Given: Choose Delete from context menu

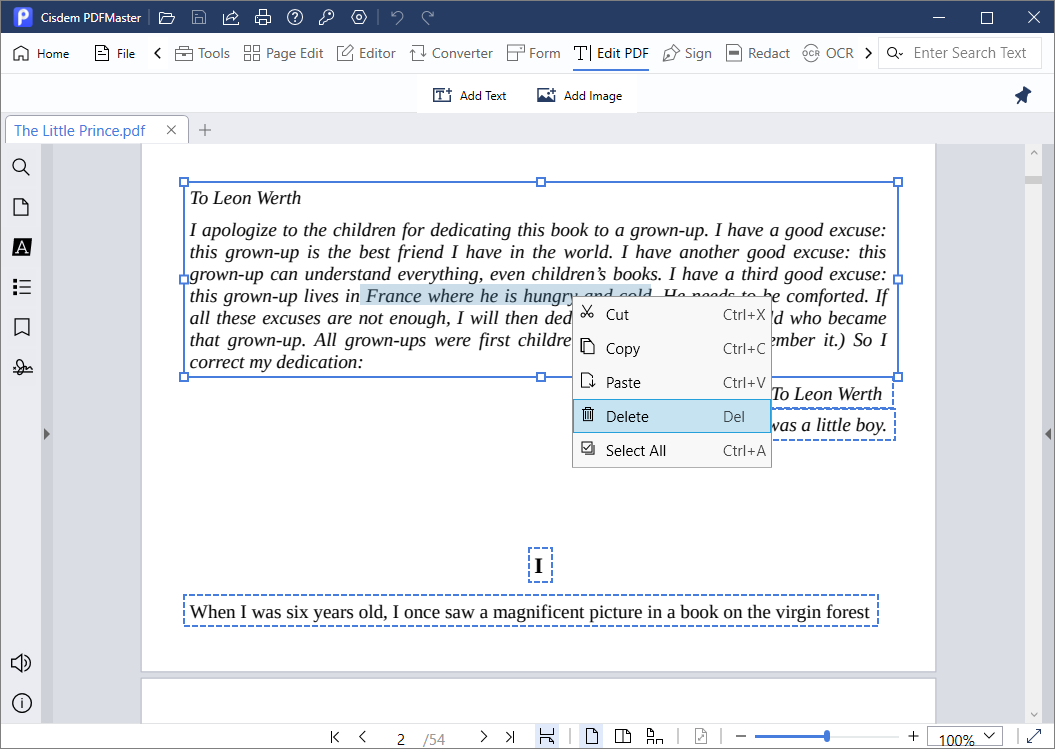Looking at the screenshot, I should coord(671,417).
